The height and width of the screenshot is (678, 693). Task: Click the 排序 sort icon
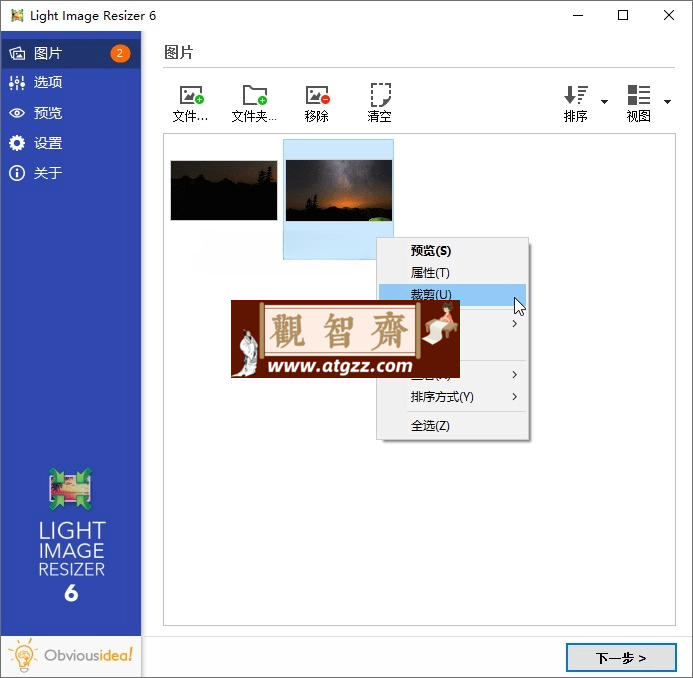coord(575,104)
